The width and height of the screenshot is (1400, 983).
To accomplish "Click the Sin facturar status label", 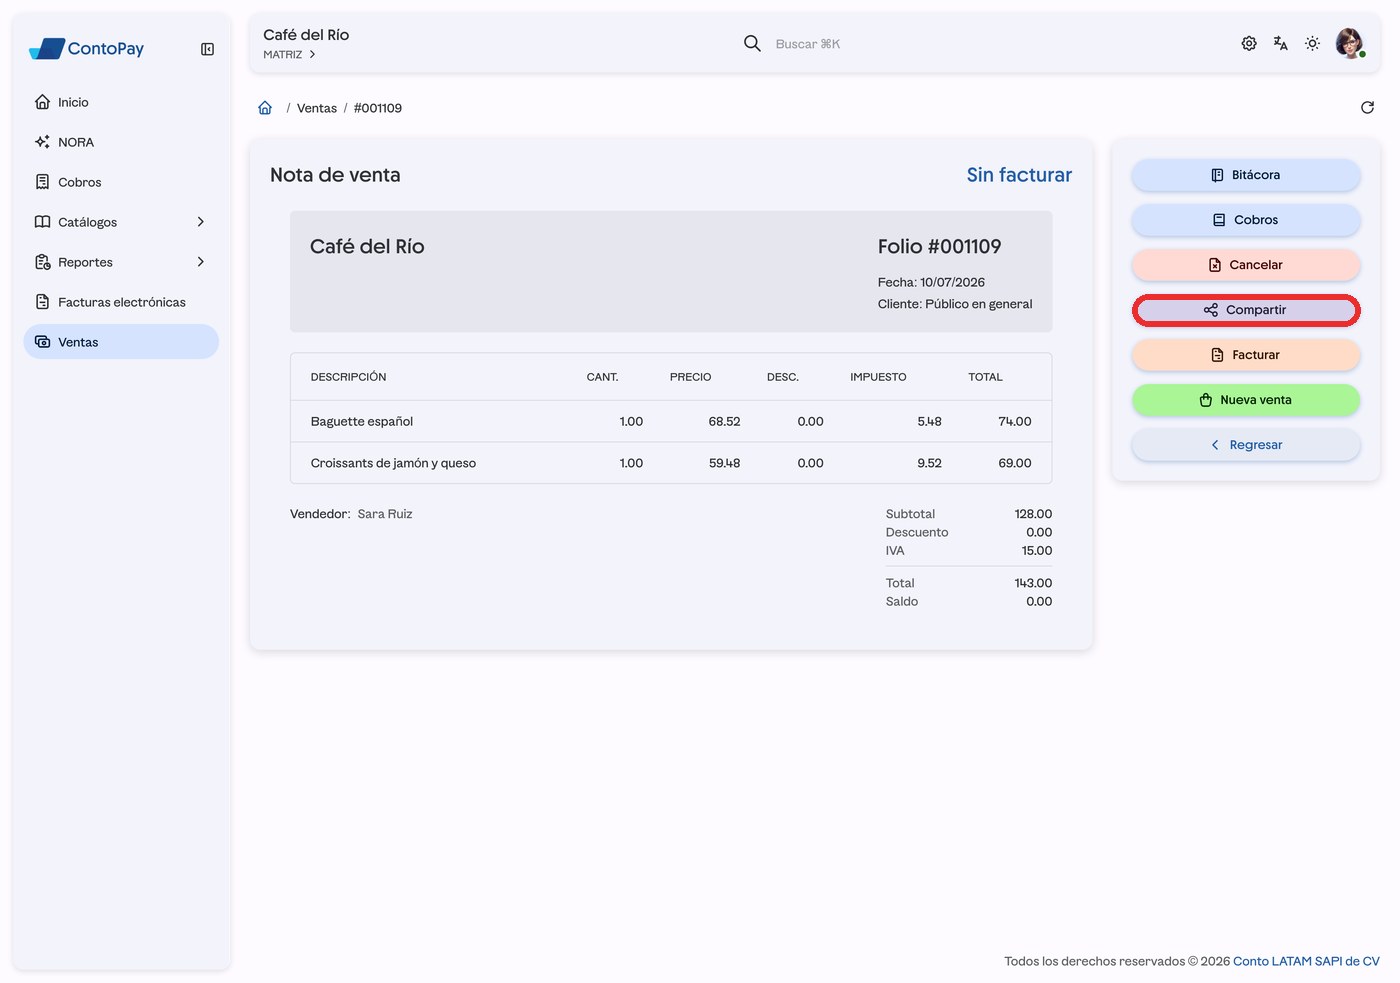I will pyautogui.click(x=1019, y=175).
